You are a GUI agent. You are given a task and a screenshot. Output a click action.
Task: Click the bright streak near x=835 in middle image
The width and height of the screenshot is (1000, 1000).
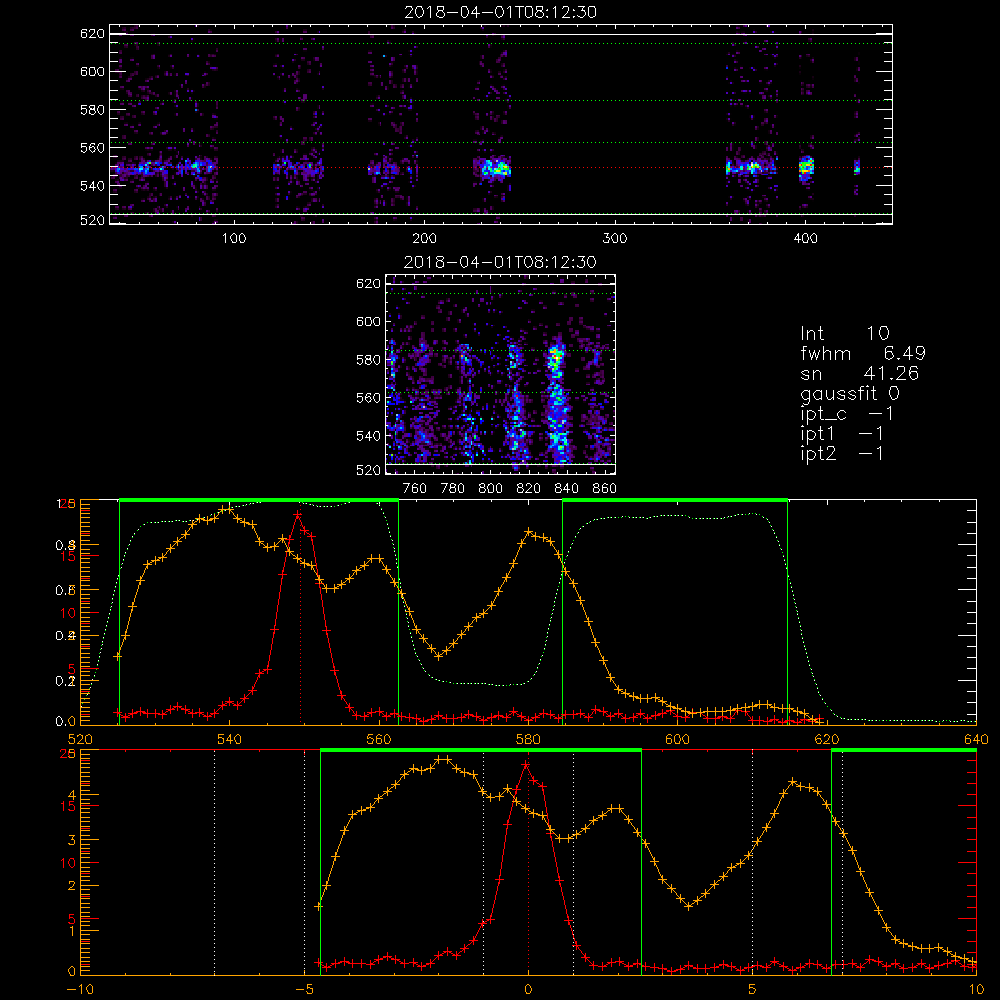pos(557,402)
